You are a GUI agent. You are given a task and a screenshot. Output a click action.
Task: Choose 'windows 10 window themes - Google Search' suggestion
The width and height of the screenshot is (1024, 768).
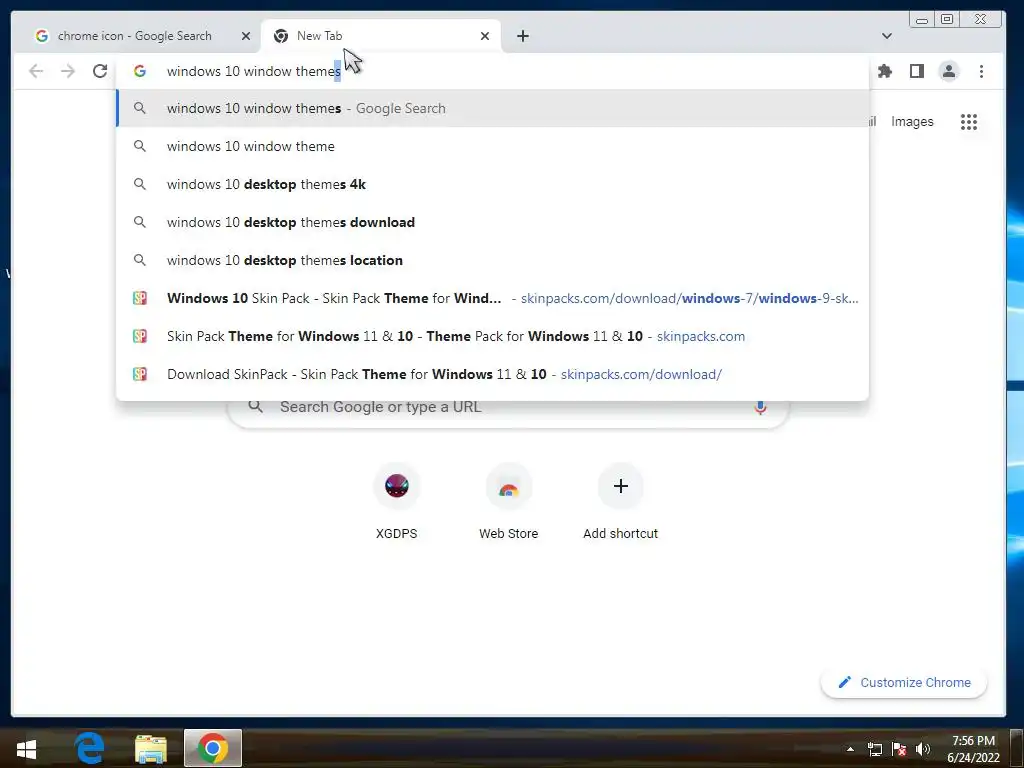pyautogui.click(x=492, y=108)
